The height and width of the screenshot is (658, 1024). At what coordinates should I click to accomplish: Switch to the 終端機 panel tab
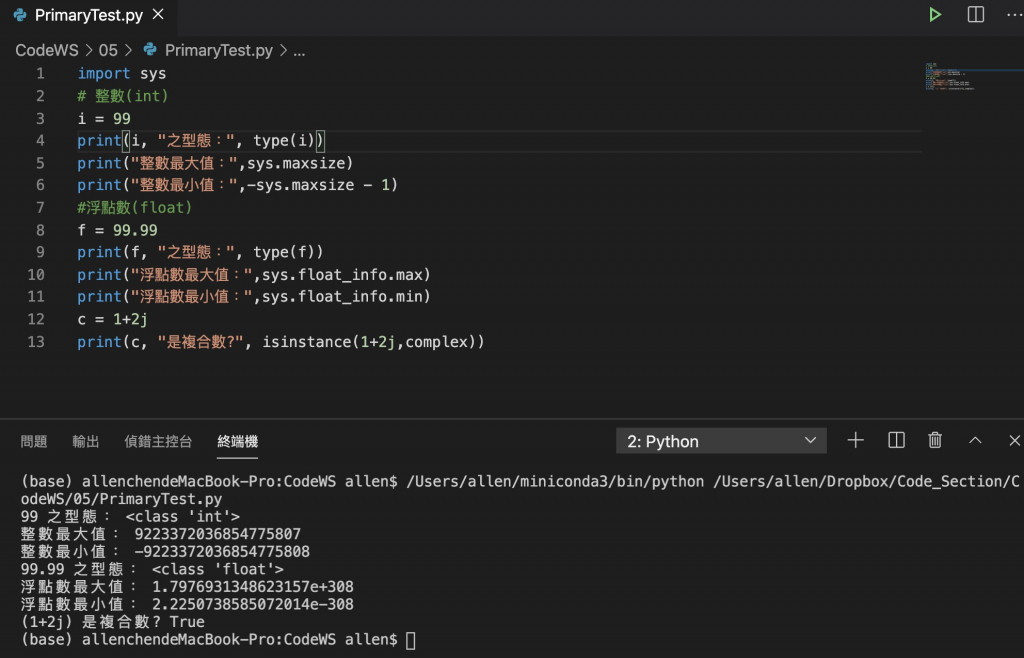(x=238, y=441)
